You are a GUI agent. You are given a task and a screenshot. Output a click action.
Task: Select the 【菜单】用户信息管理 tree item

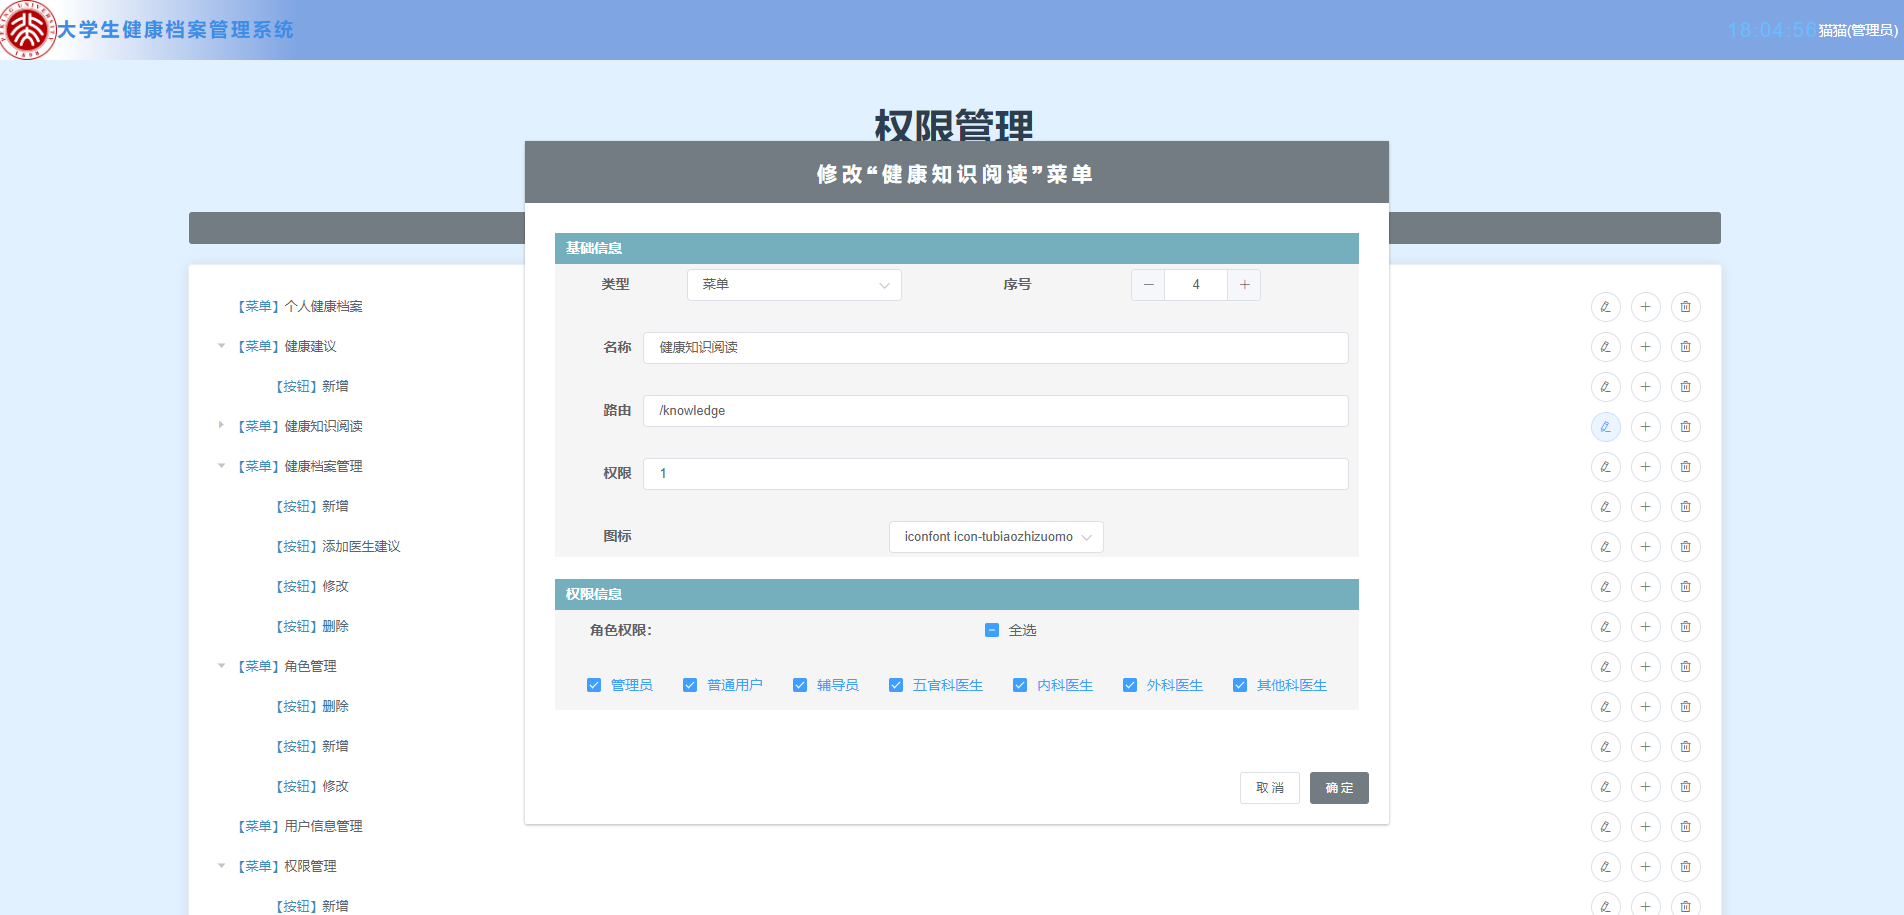pos(299,826)
